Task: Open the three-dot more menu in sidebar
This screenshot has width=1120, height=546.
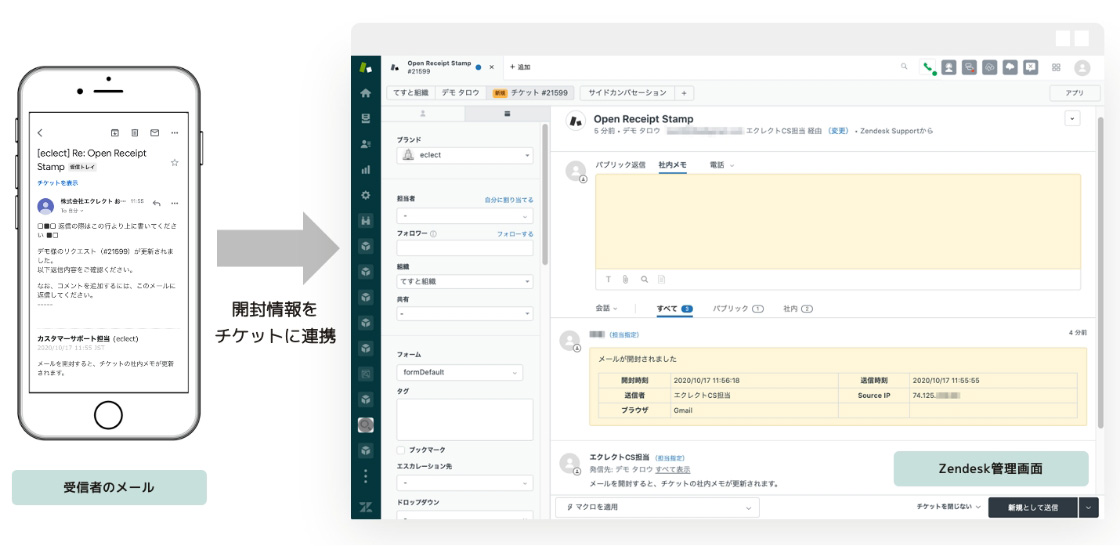Action: 366,476
